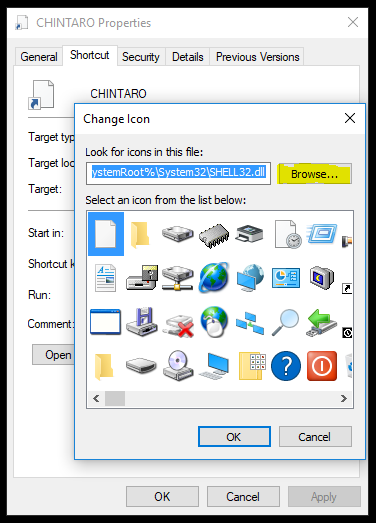Click the icon list right scroll arrow
Screen dimensions: 376x523
[x=344, y=398]
